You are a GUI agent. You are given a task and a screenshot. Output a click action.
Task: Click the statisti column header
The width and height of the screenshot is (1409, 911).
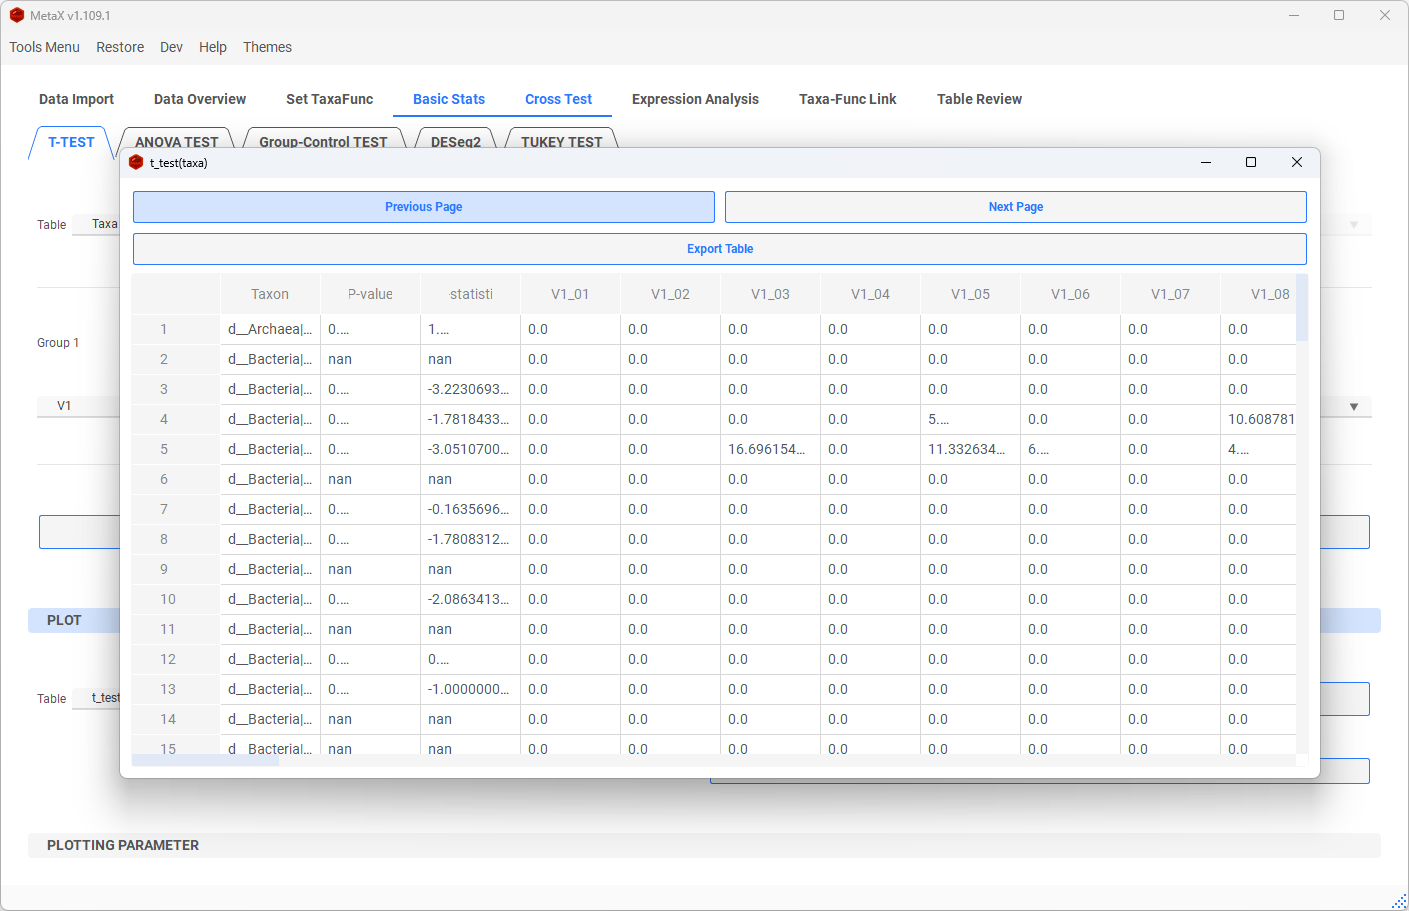tap(470, 294)
